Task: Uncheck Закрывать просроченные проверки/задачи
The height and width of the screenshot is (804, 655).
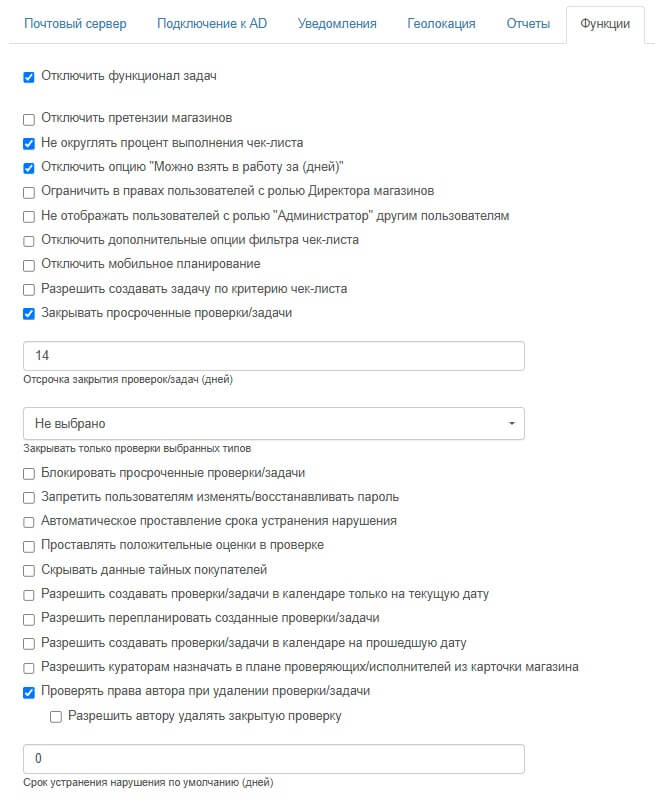Action: tap(29, 314)
